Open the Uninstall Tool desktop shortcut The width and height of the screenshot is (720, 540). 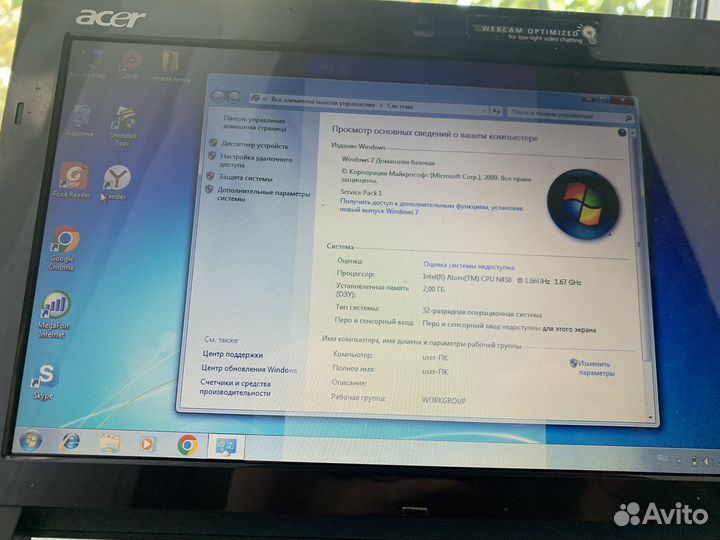[x=123, y=125]
